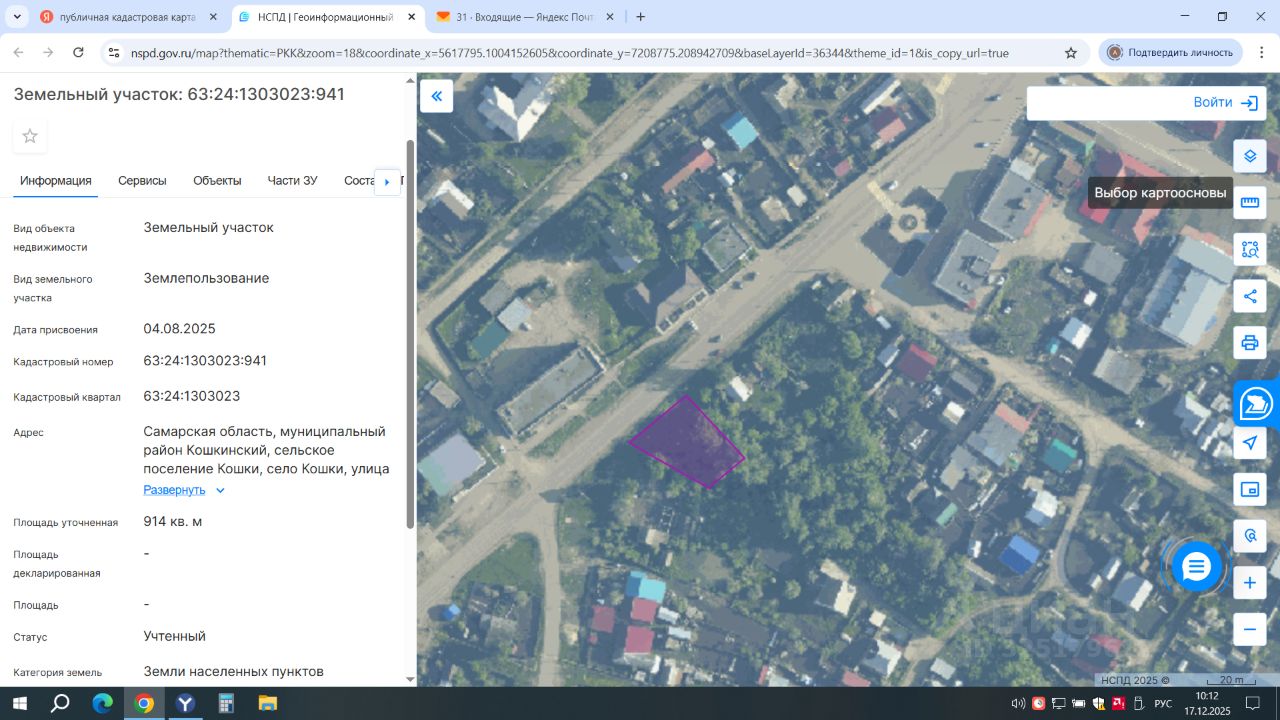This screenshot has height=720, width=1280.
Task: Collapse the info panel with the double-chevron button
Action: [x=436, y=96]
